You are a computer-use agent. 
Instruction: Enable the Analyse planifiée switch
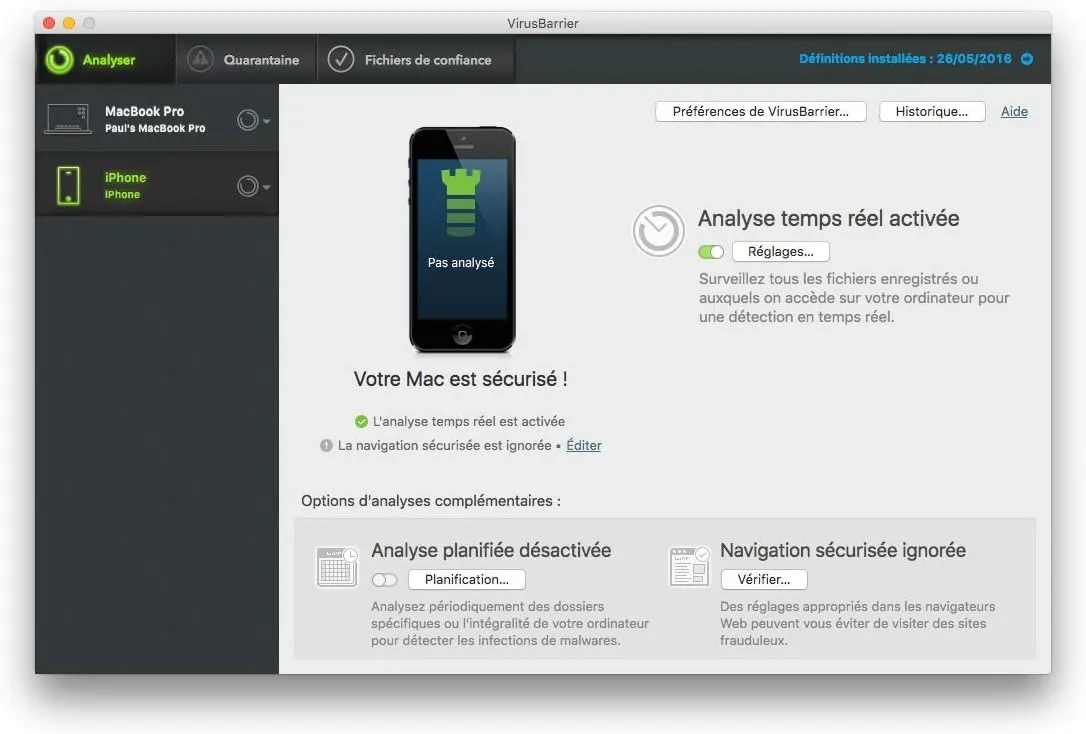[383, 579]
